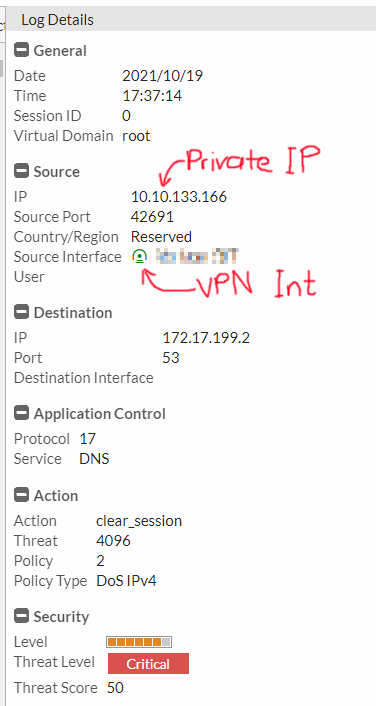Collapse the Action section
This screenshot has height=706, width=376.
click(x=21, y=495)
